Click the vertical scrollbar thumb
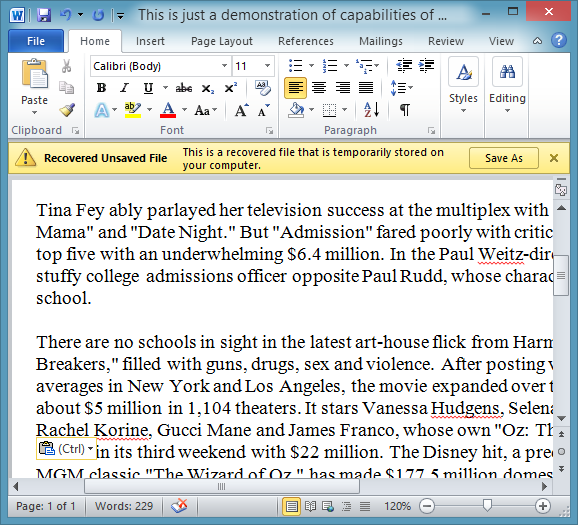Image resolution: width=578 pixels, height=525 pixels. click(x=561, y=275)
